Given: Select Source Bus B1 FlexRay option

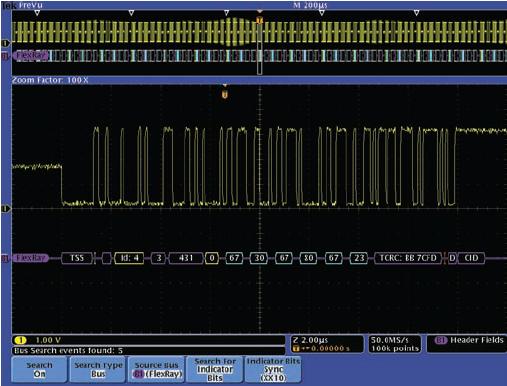Looking at the screenshot, I should coord(157,369).
